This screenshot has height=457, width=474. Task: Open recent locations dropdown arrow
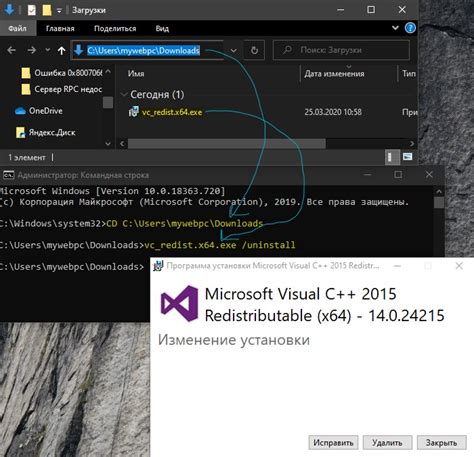pyautogui.click(x=48, y=50)
